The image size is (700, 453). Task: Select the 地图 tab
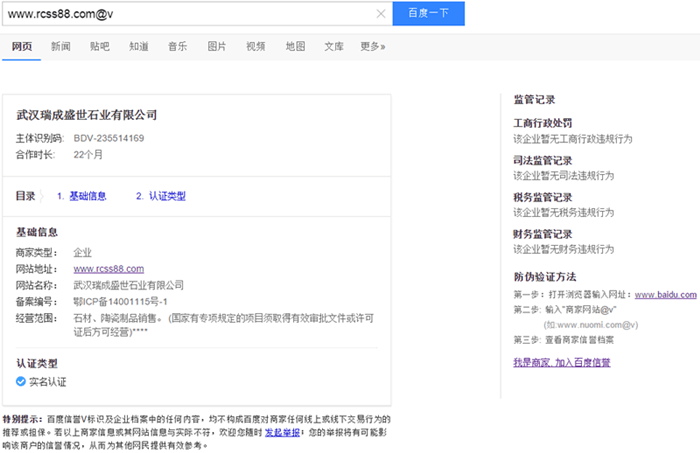point(295,46)
